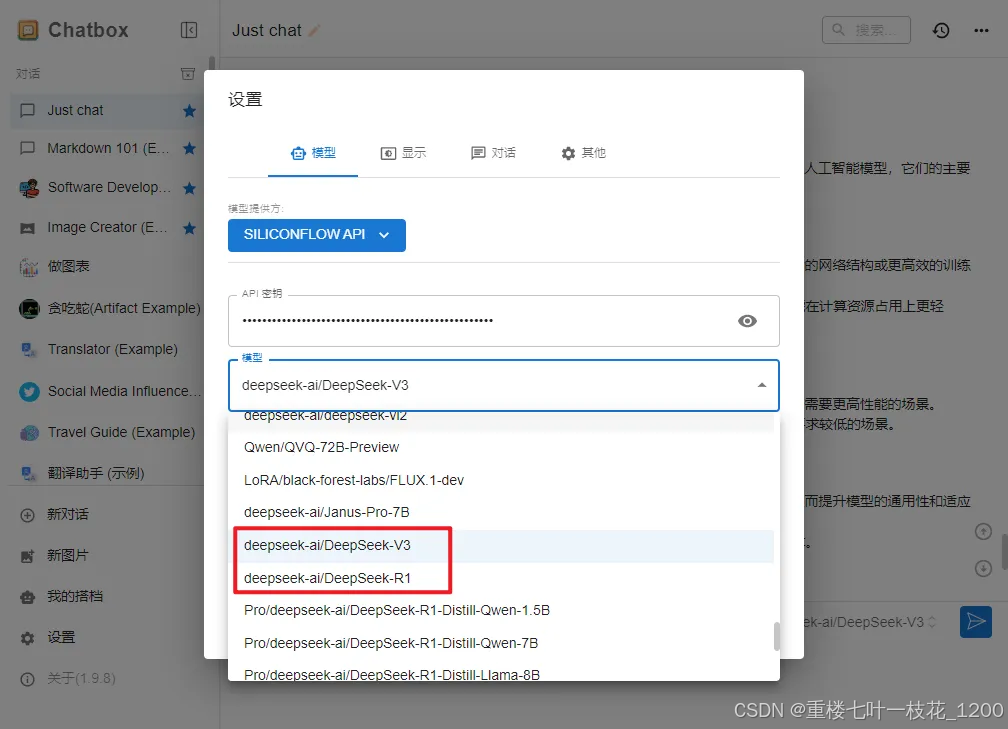Click the chat area scrollbar thumb

point(1004,554)
